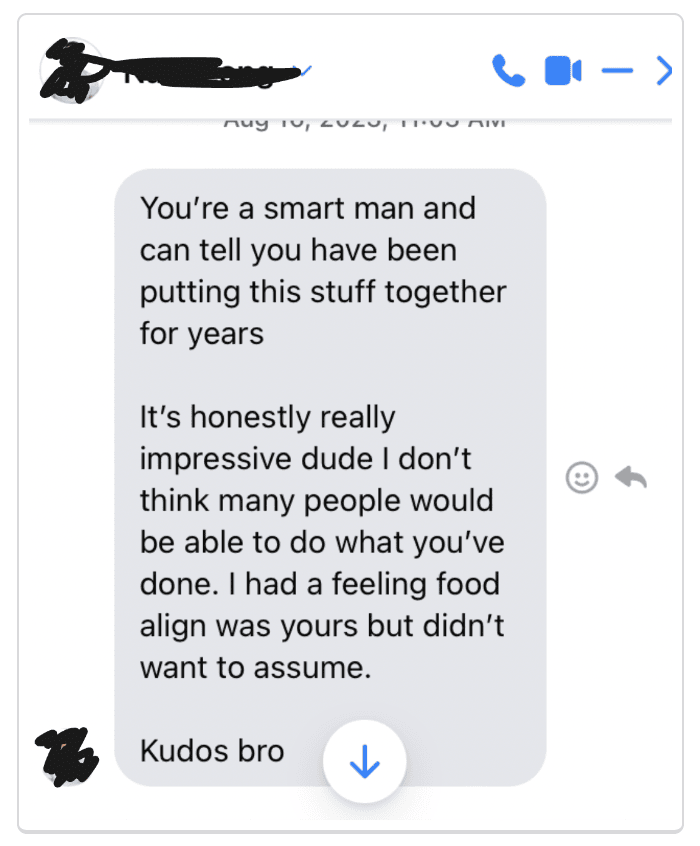This screenshot has height=846, width=700.
Task: Click the "Kudos bro" line in message
Action: [x=212, y=751]
